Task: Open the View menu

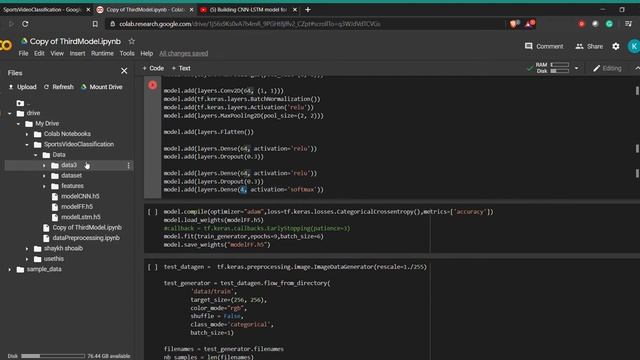Action: coord(57,53)
